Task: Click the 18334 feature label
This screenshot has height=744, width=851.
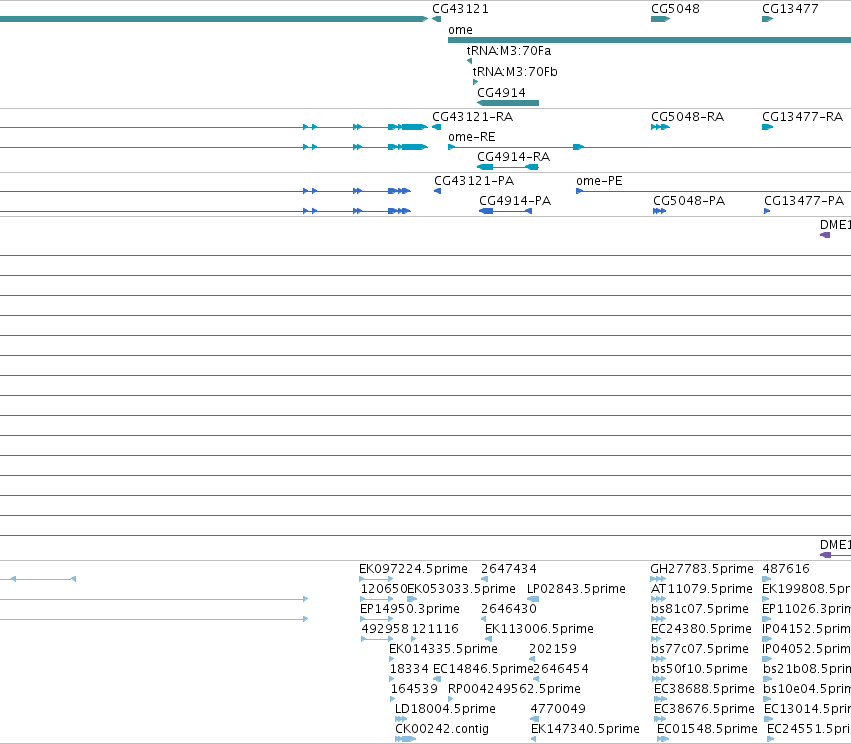Action: 409,669
